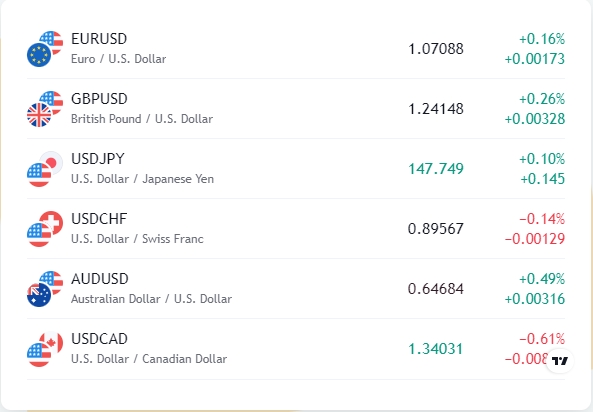Click the AUDUSD flag pair icon
The height and width of the screenshot is (412, 593).
(x=45, y=289)
